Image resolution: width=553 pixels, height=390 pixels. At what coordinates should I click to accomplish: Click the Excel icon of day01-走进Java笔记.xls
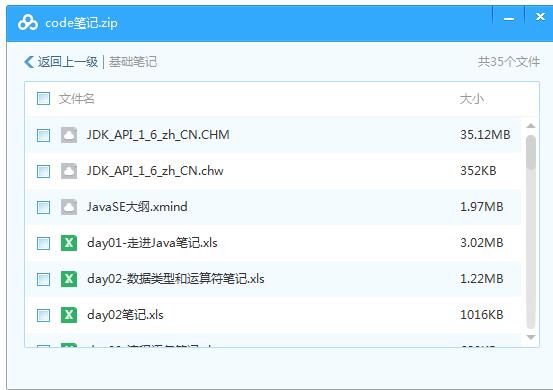69,243
